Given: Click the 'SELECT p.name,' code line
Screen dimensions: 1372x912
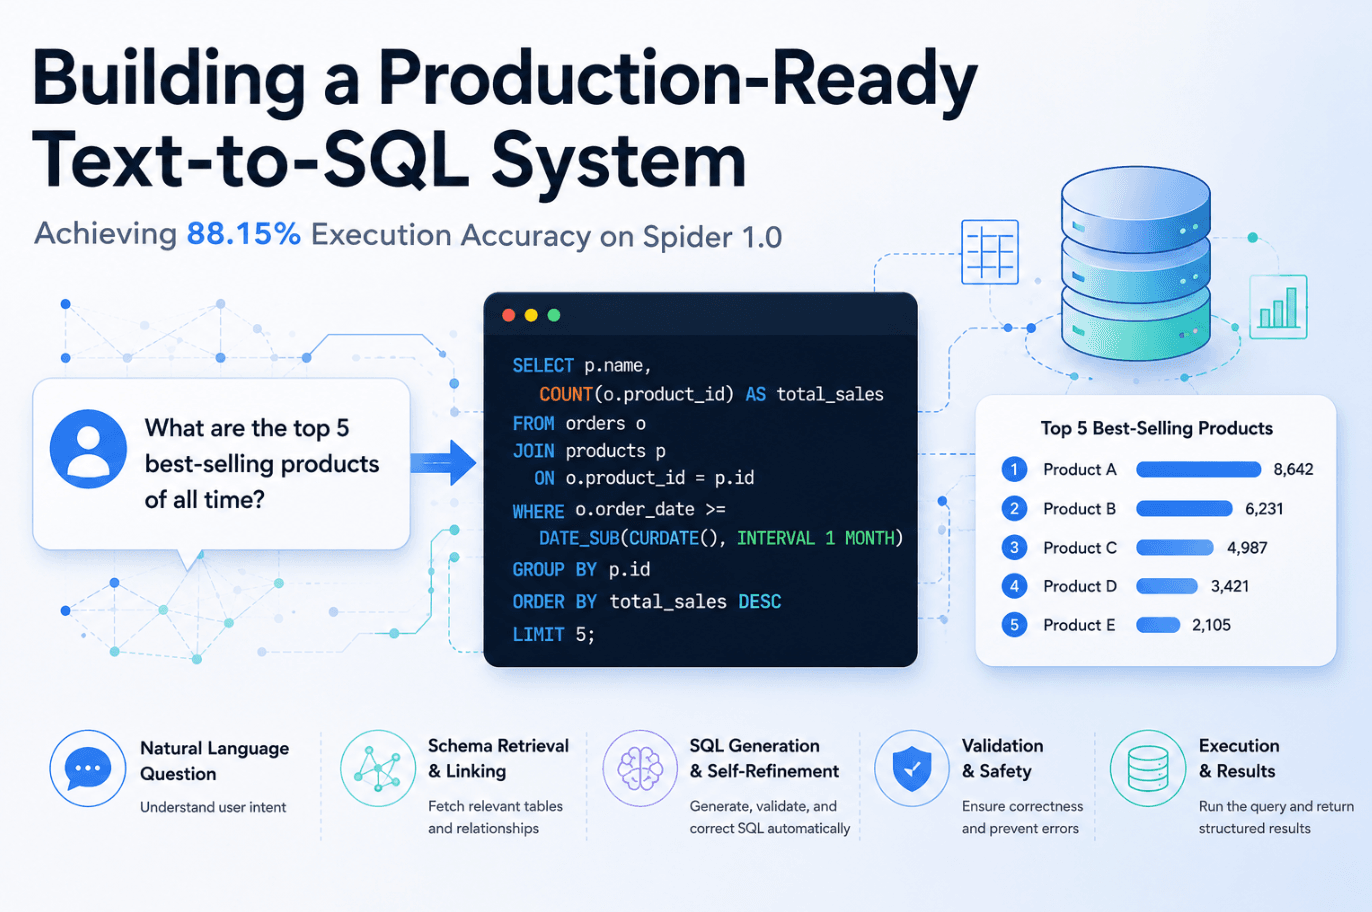Looking at the screenshot, I should tap(582, 366).
